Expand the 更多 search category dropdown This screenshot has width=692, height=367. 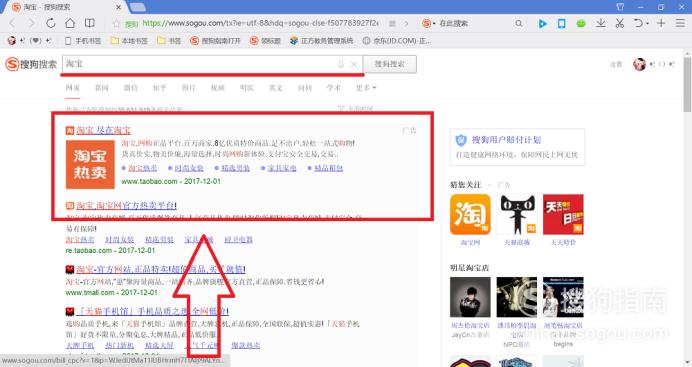click(x=366, y=88)
